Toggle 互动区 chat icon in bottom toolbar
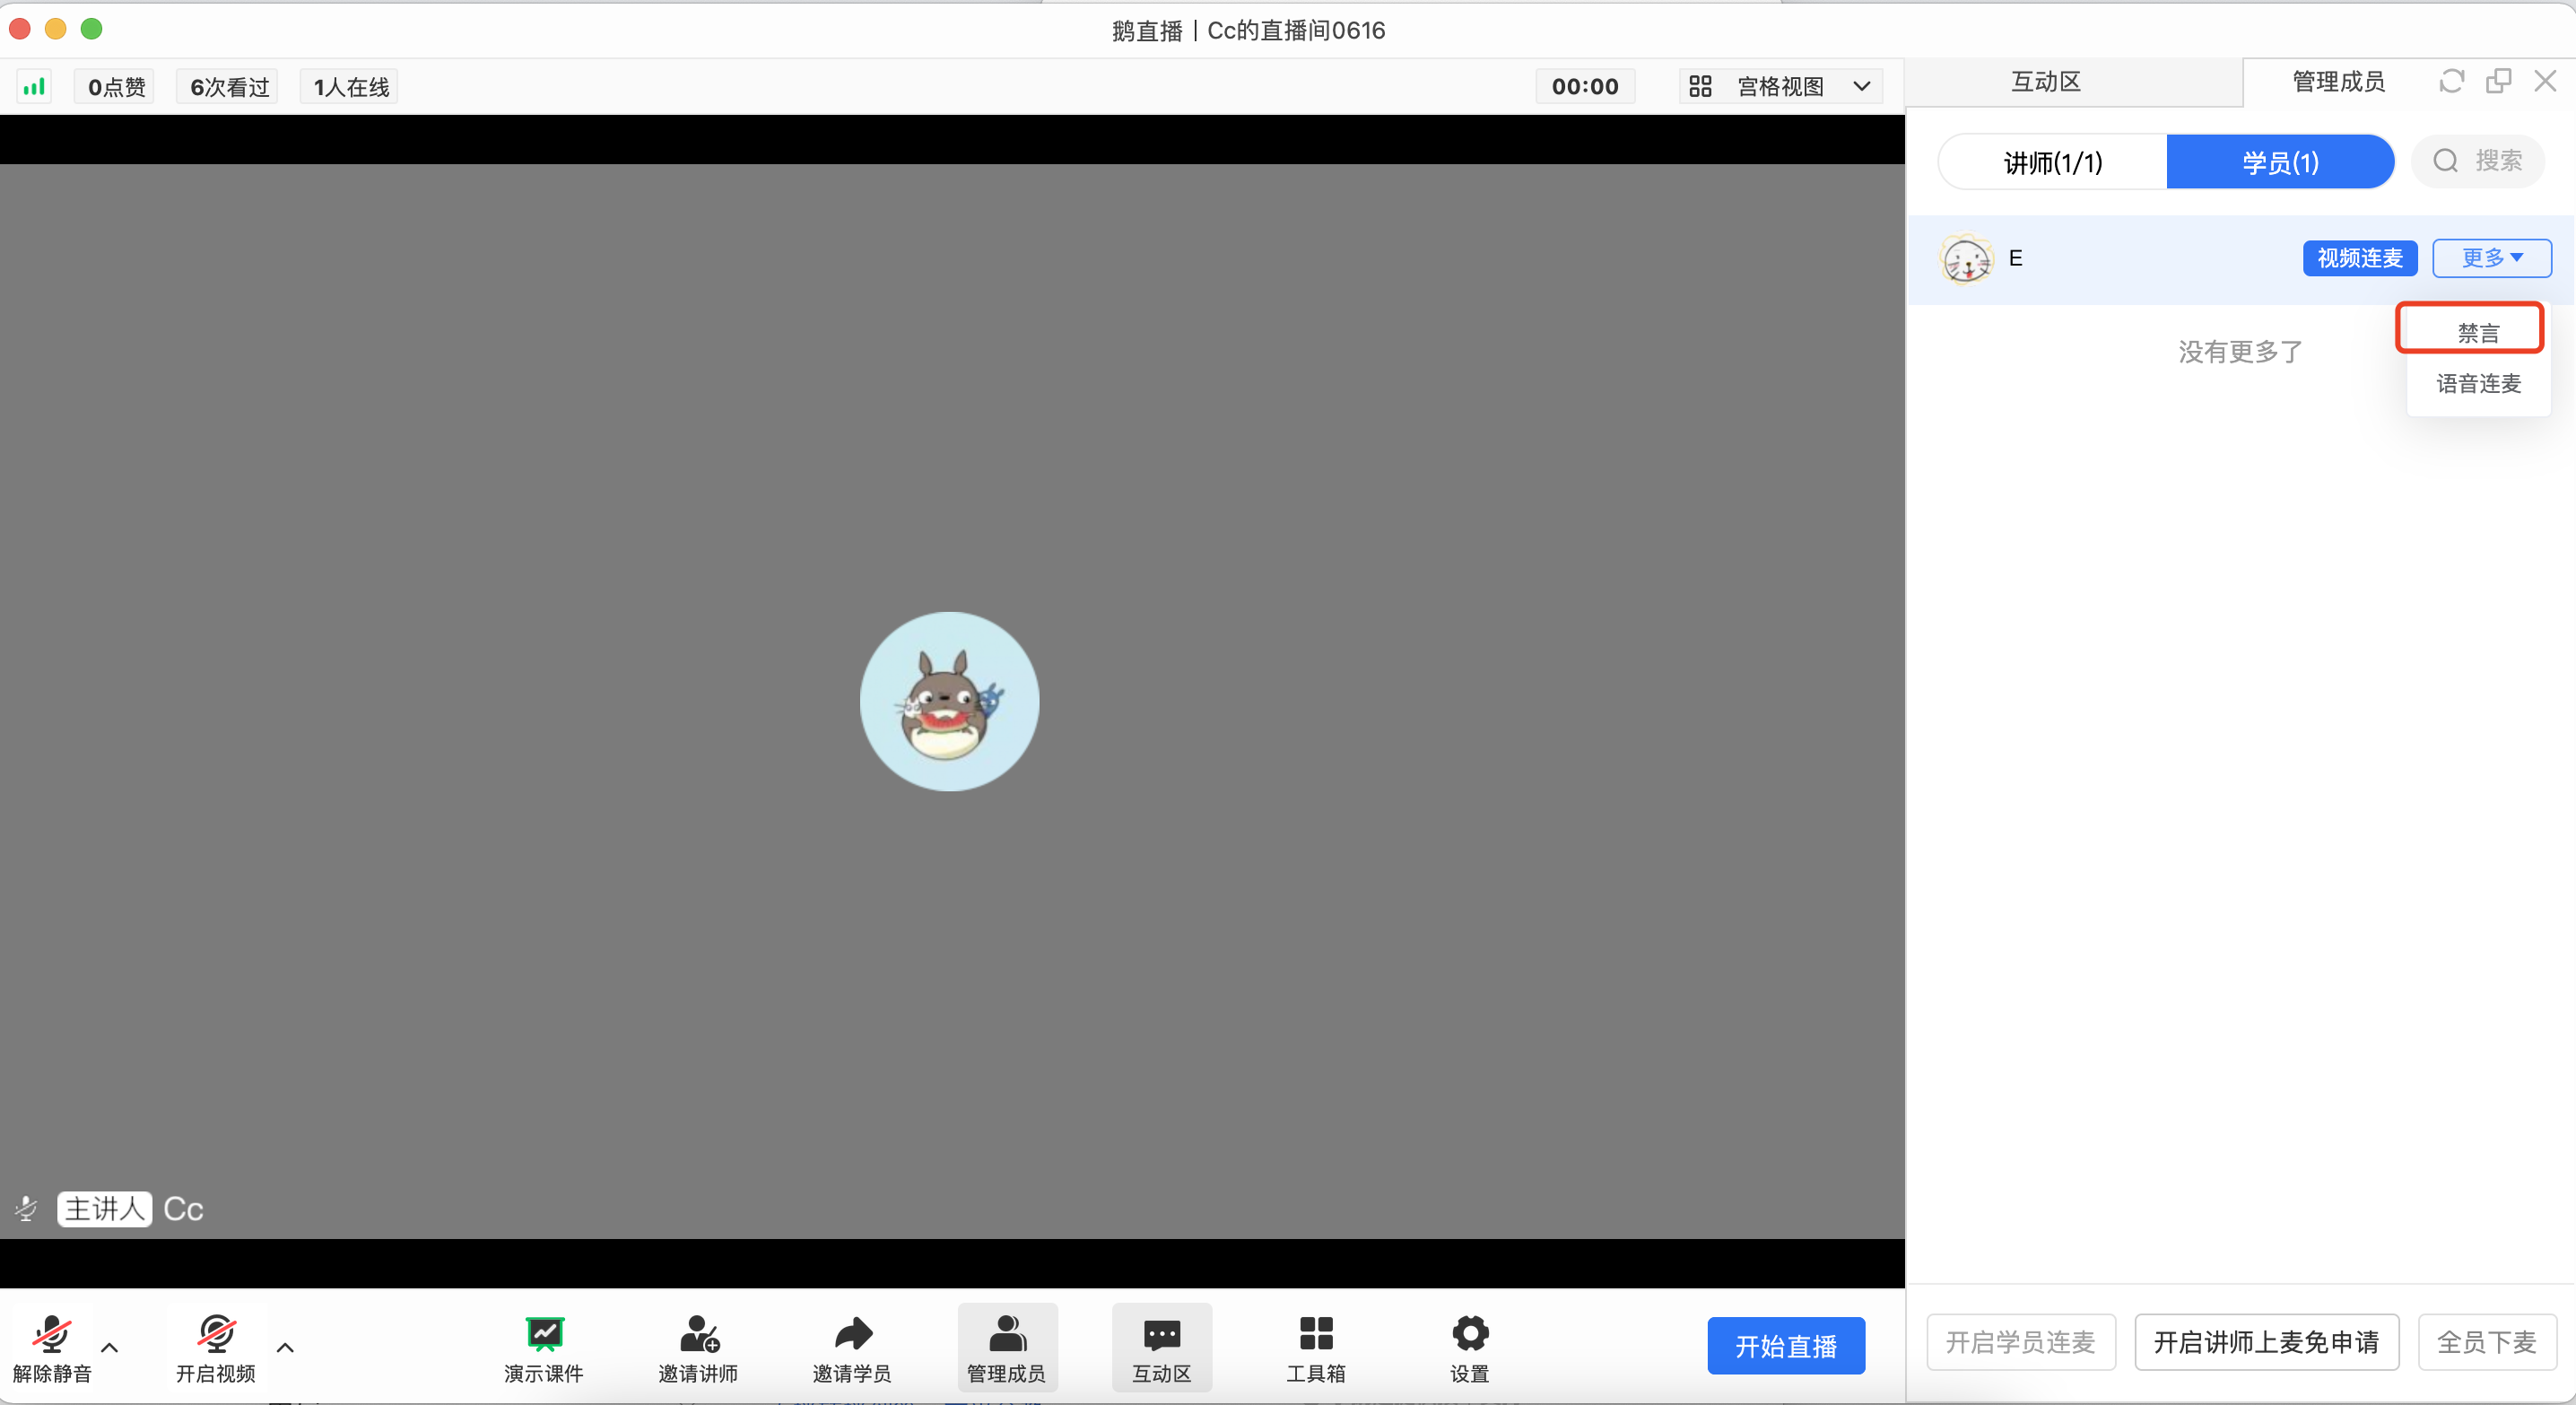Screen dimensions: 2576x1405 point(1161,1346)
